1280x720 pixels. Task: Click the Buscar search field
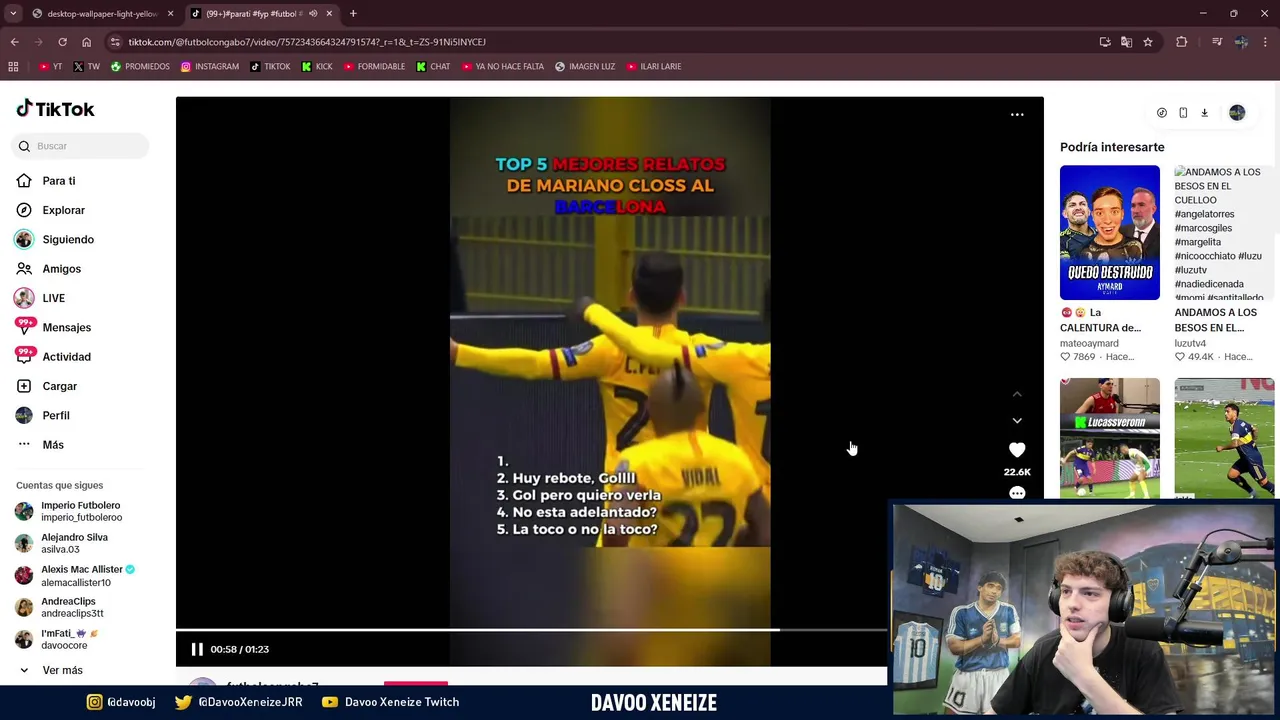[81, 146]
